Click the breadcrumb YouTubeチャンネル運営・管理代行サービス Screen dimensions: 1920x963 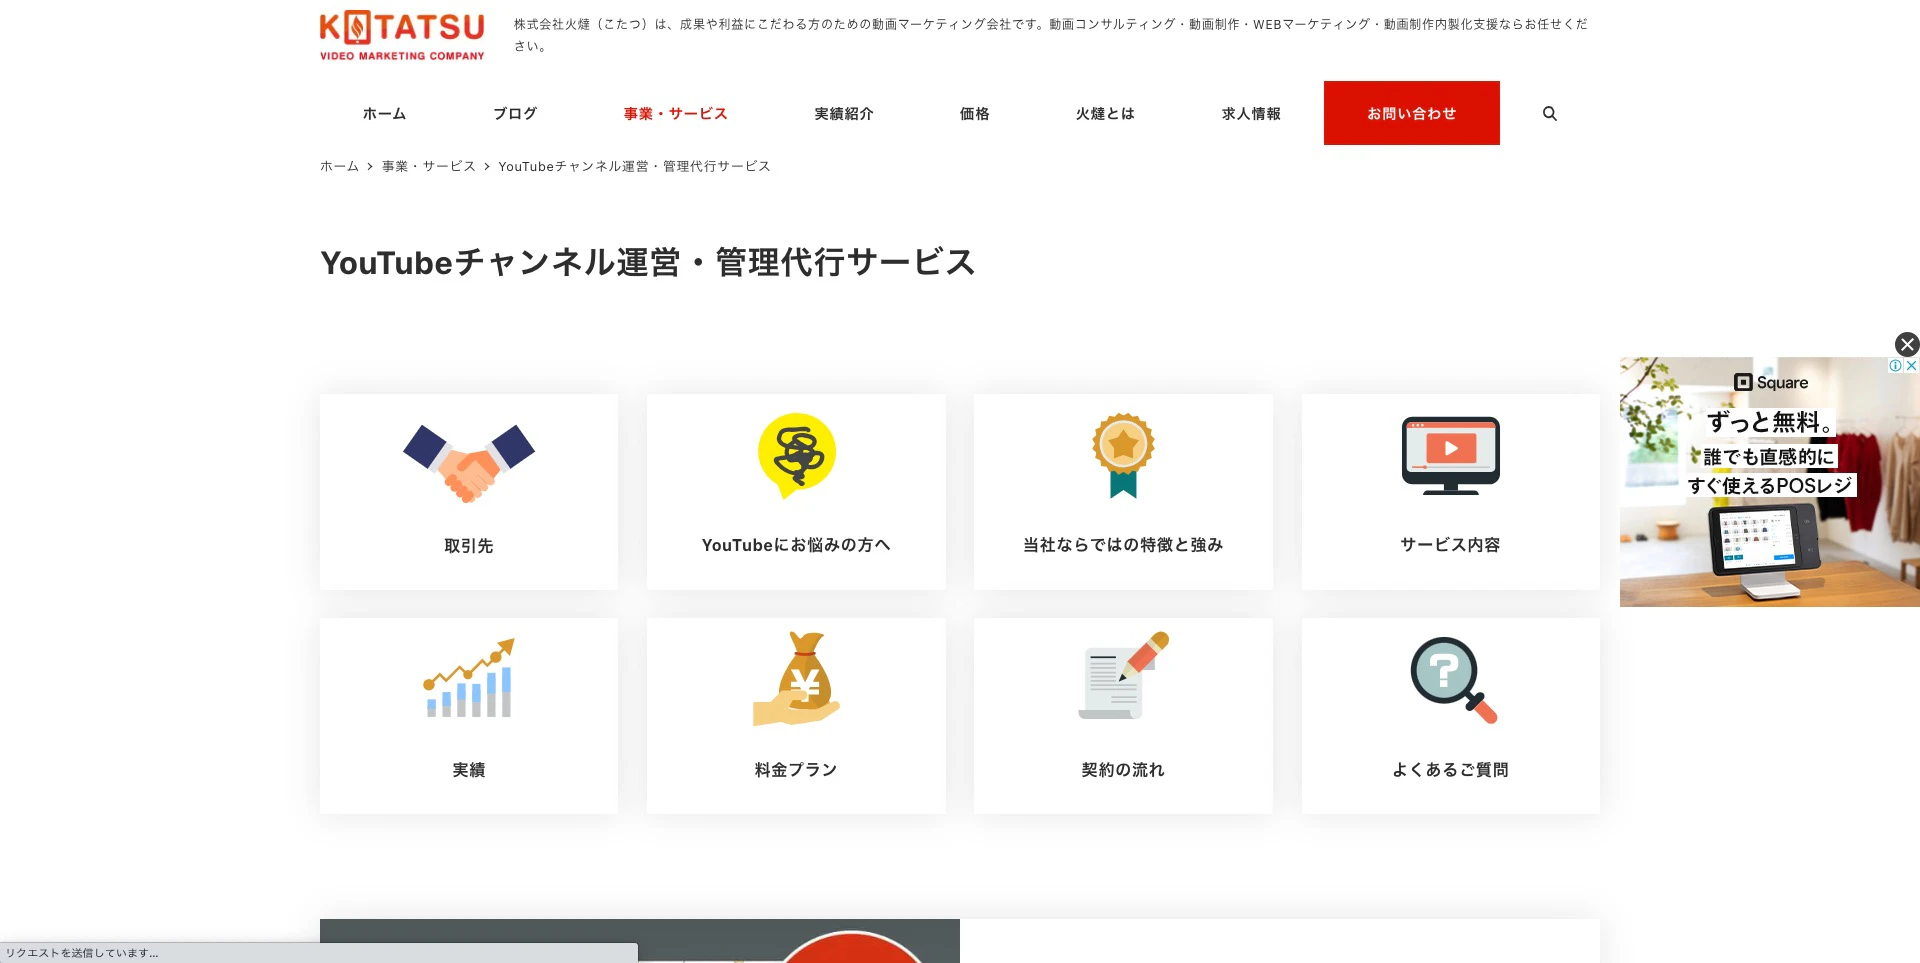point(634,166)
